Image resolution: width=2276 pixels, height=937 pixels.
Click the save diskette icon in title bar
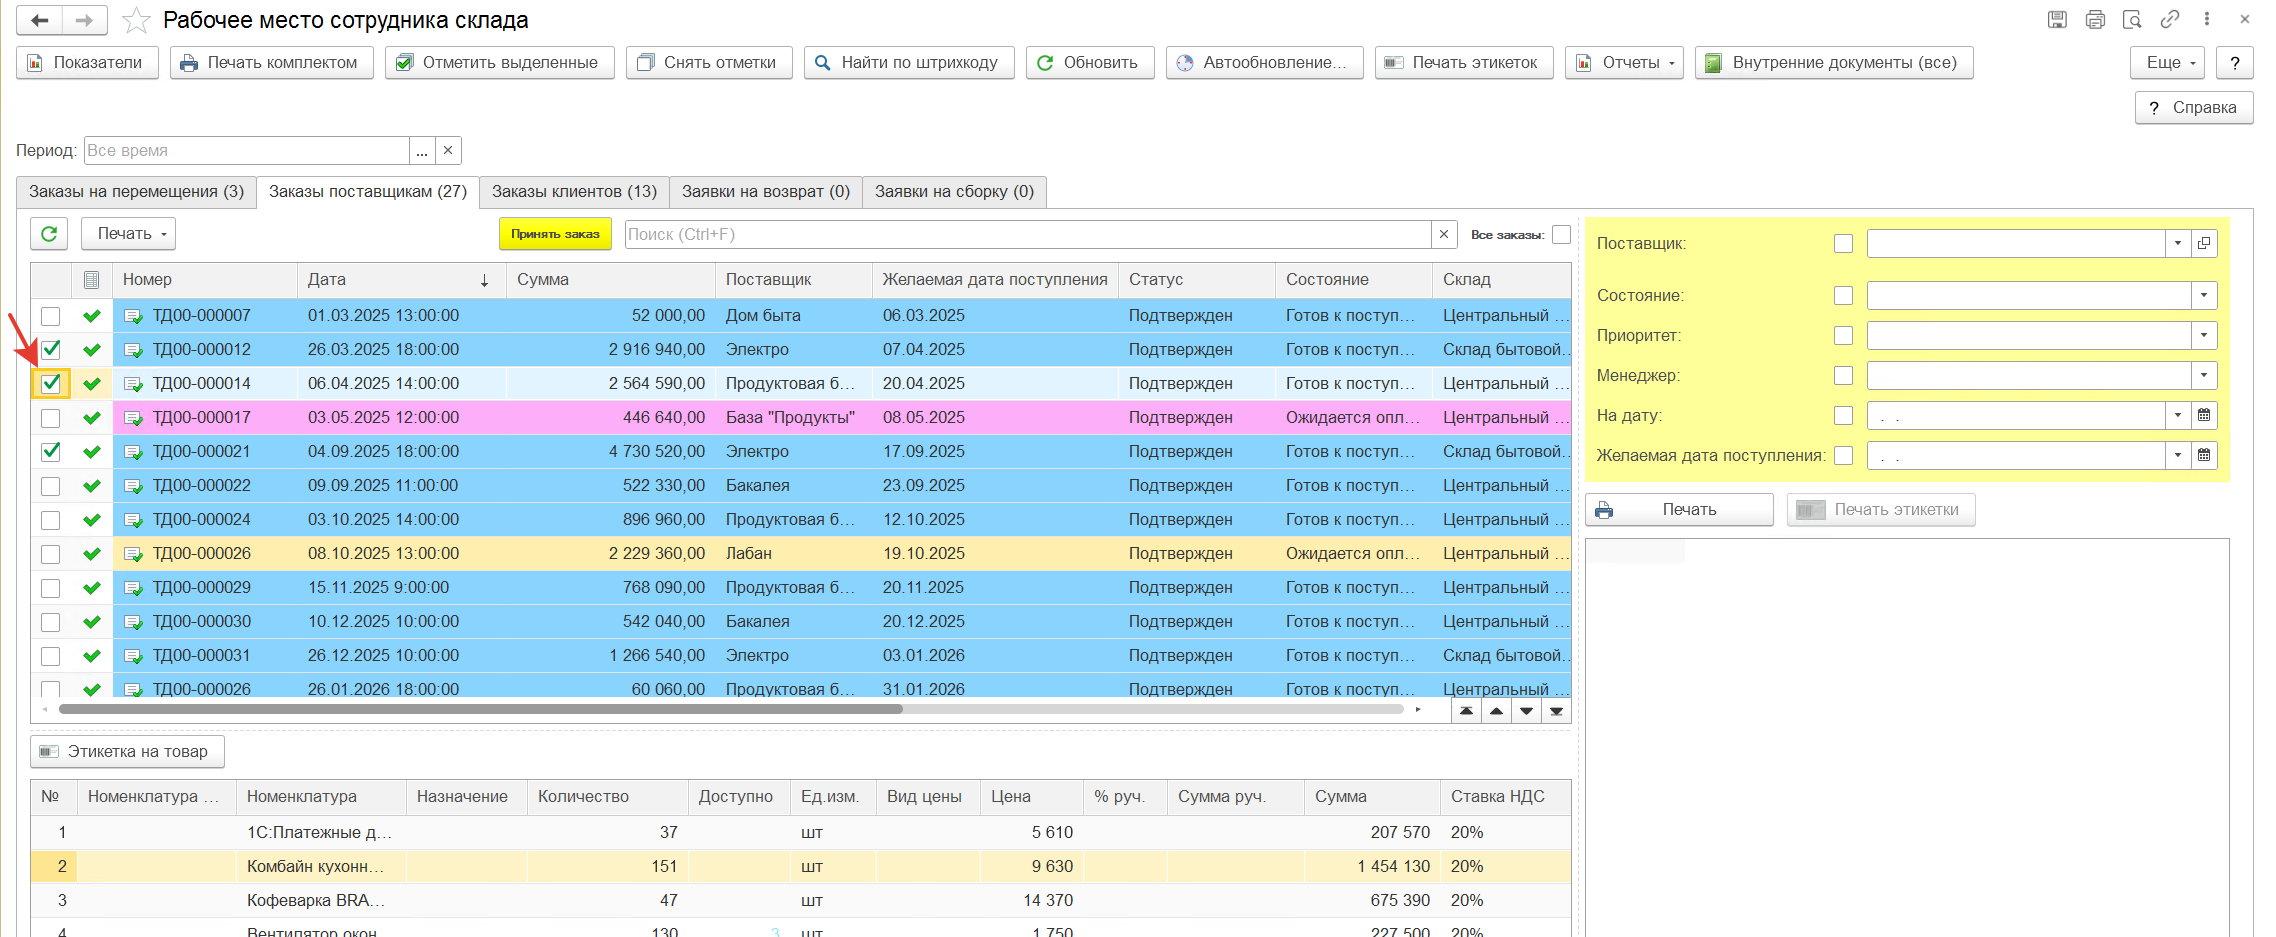(x=2057, y=19)
